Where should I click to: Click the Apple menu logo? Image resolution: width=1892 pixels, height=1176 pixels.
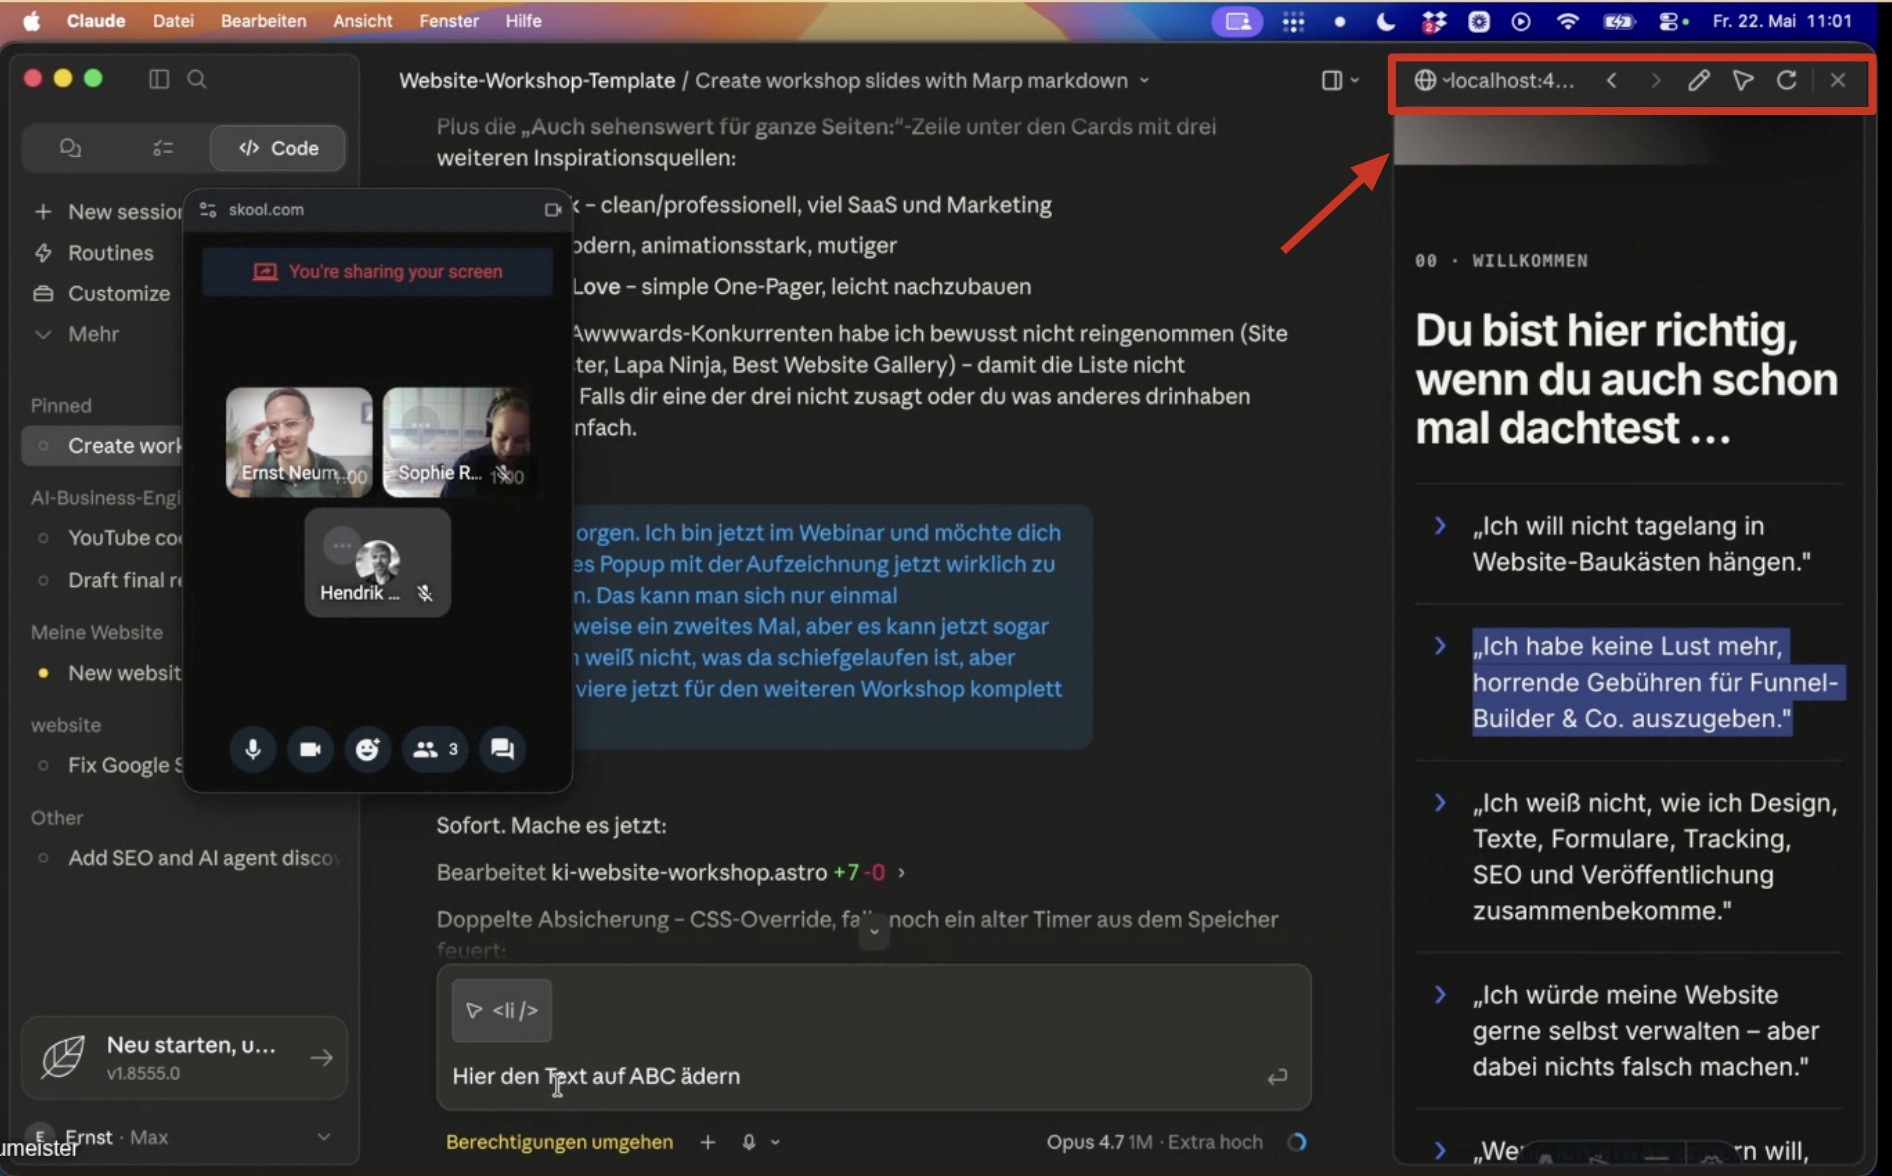[32, 21]
